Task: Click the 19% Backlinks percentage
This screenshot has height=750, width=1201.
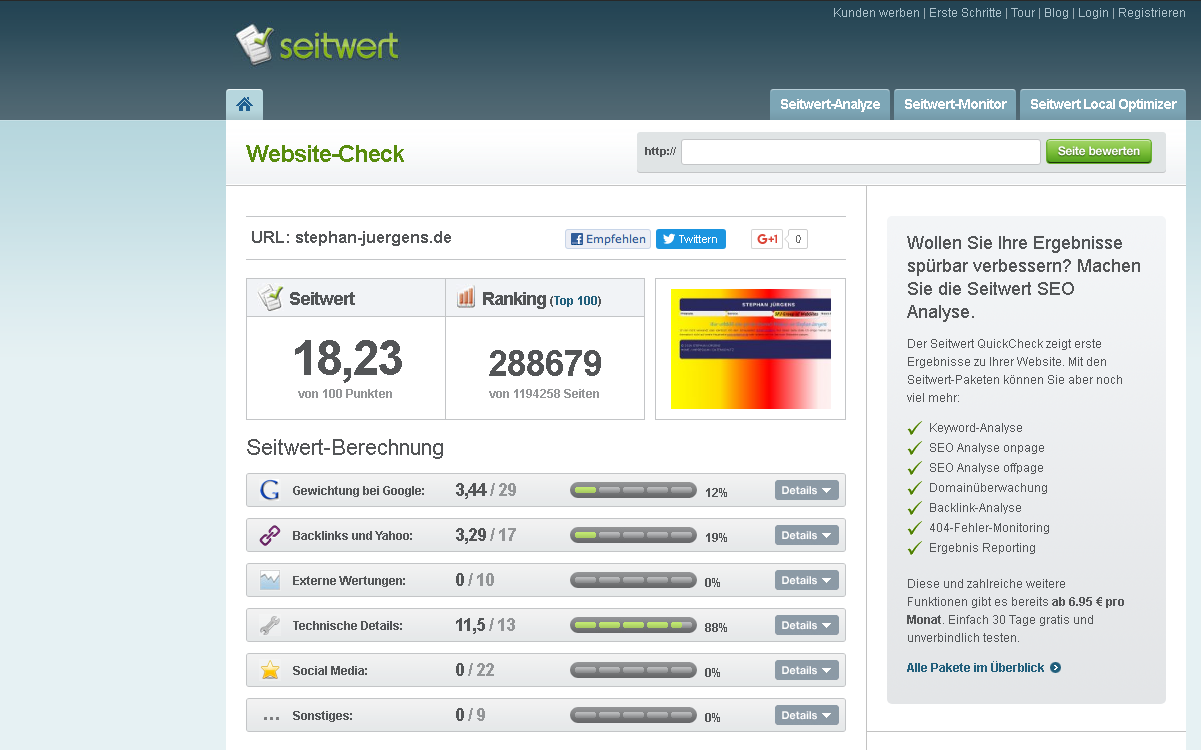Action: point(716,537)
